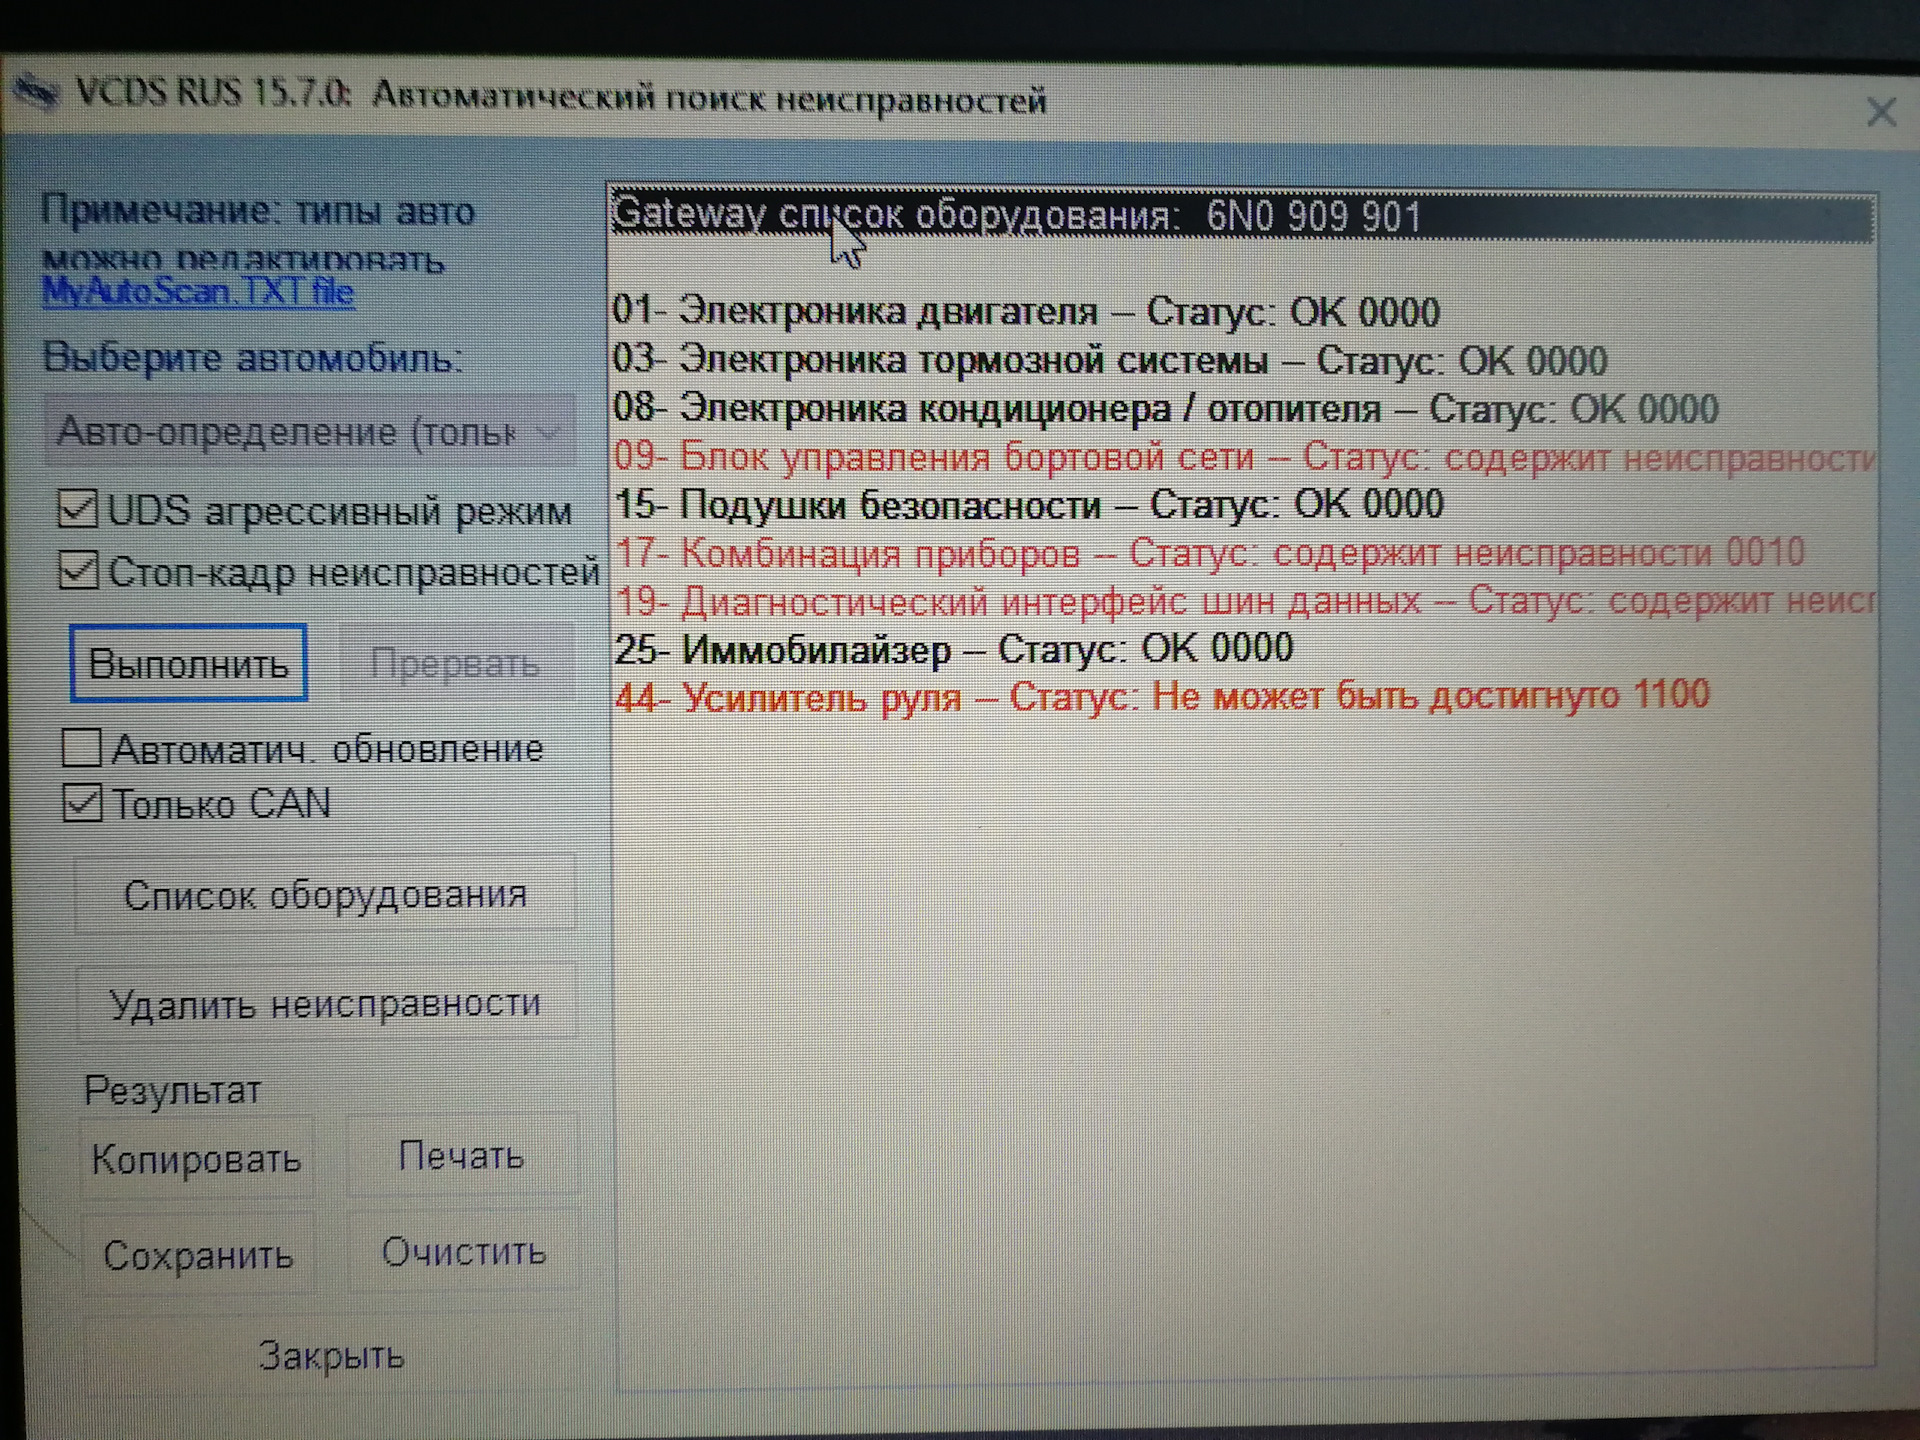The height and width of the screenshot is (1440, 1920).
Task: Click the Печать button
Action: tap(461, 1156)
